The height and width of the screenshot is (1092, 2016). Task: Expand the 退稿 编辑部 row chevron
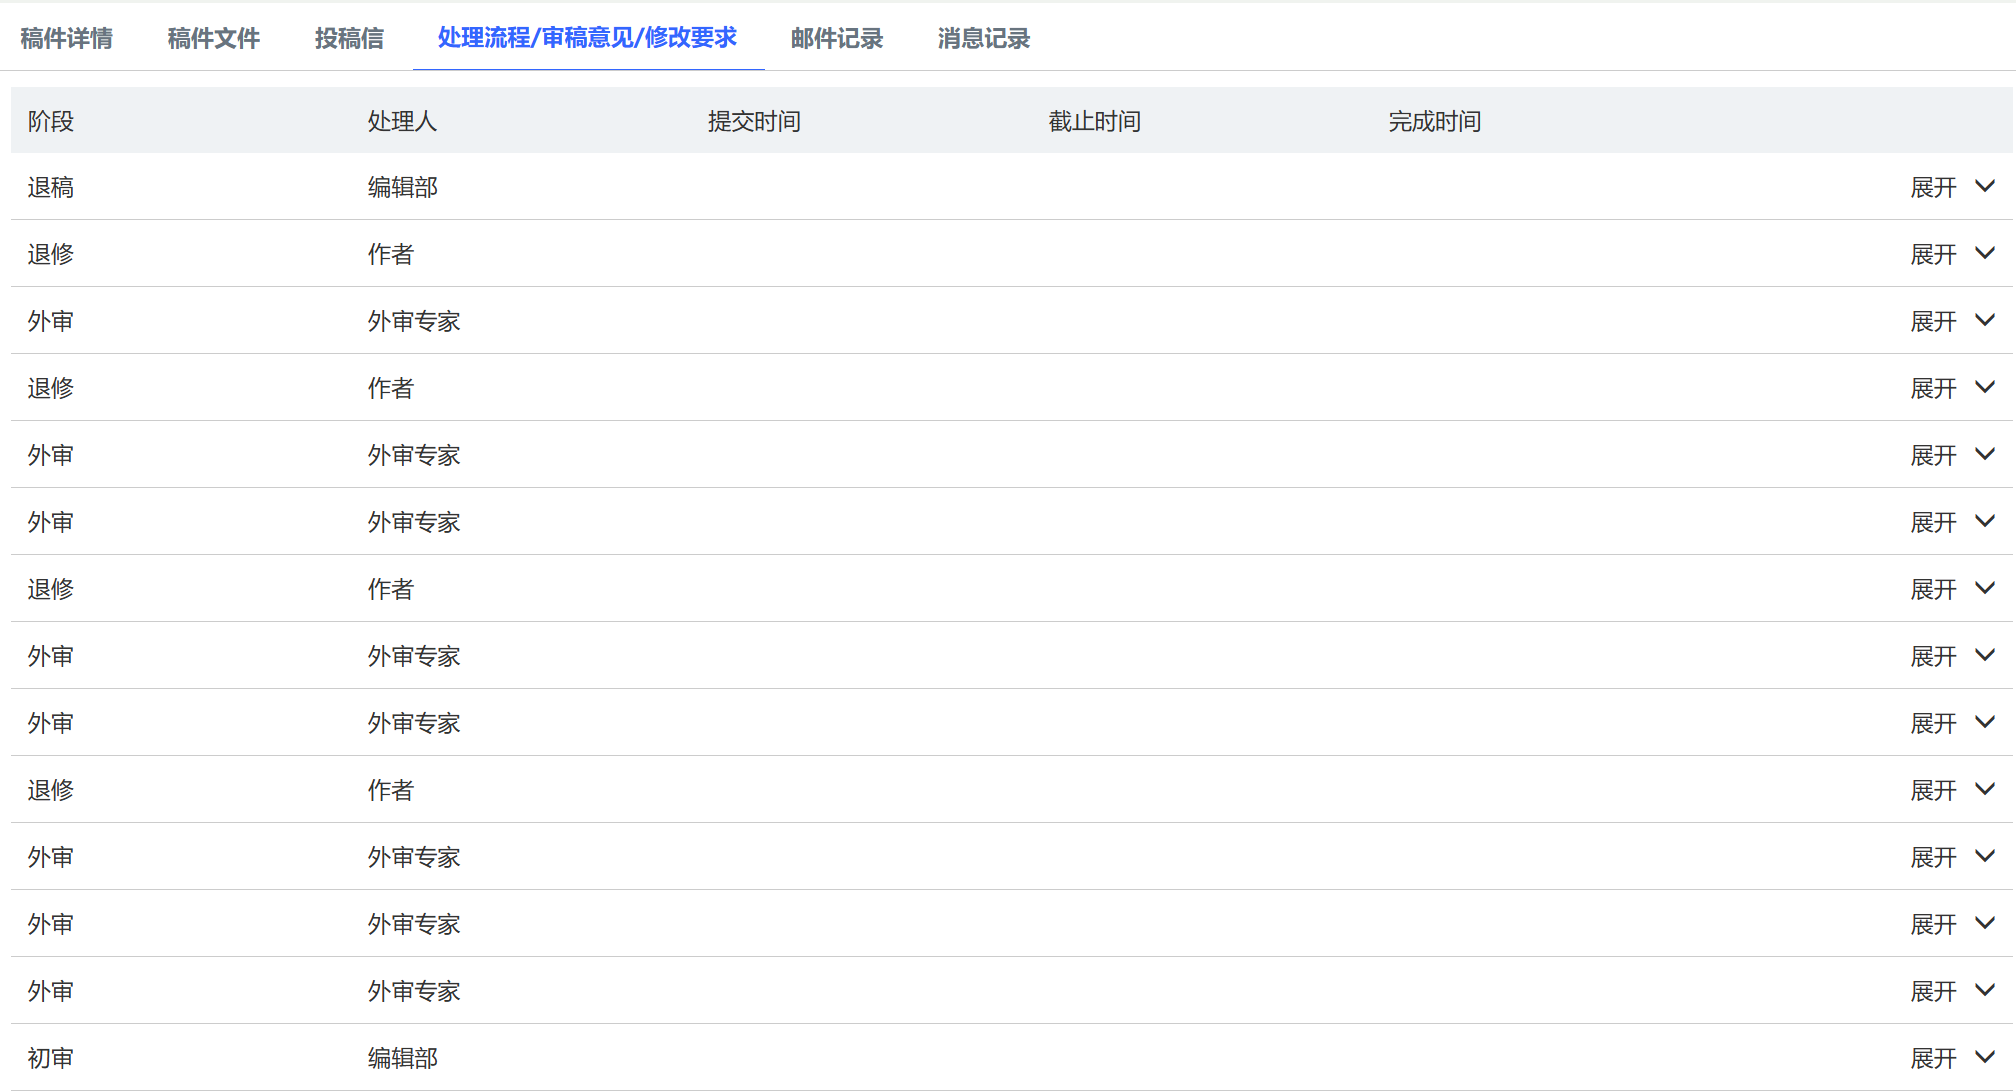(x=1985, y=187)
